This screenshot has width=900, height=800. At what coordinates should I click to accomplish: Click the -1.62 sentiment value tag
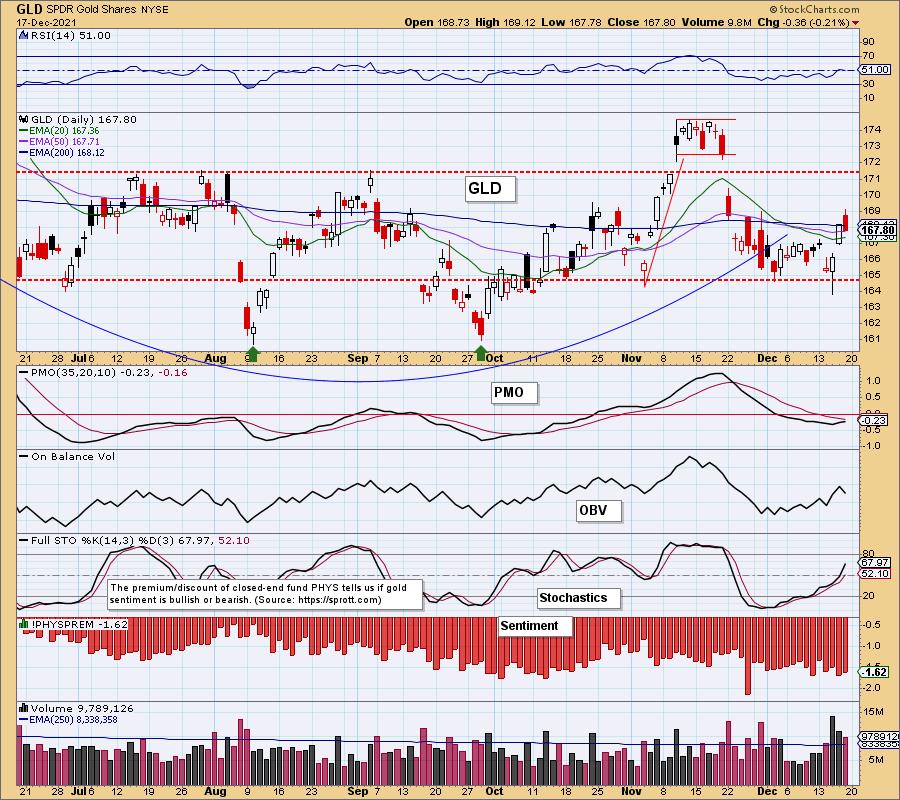click(874, 671)
